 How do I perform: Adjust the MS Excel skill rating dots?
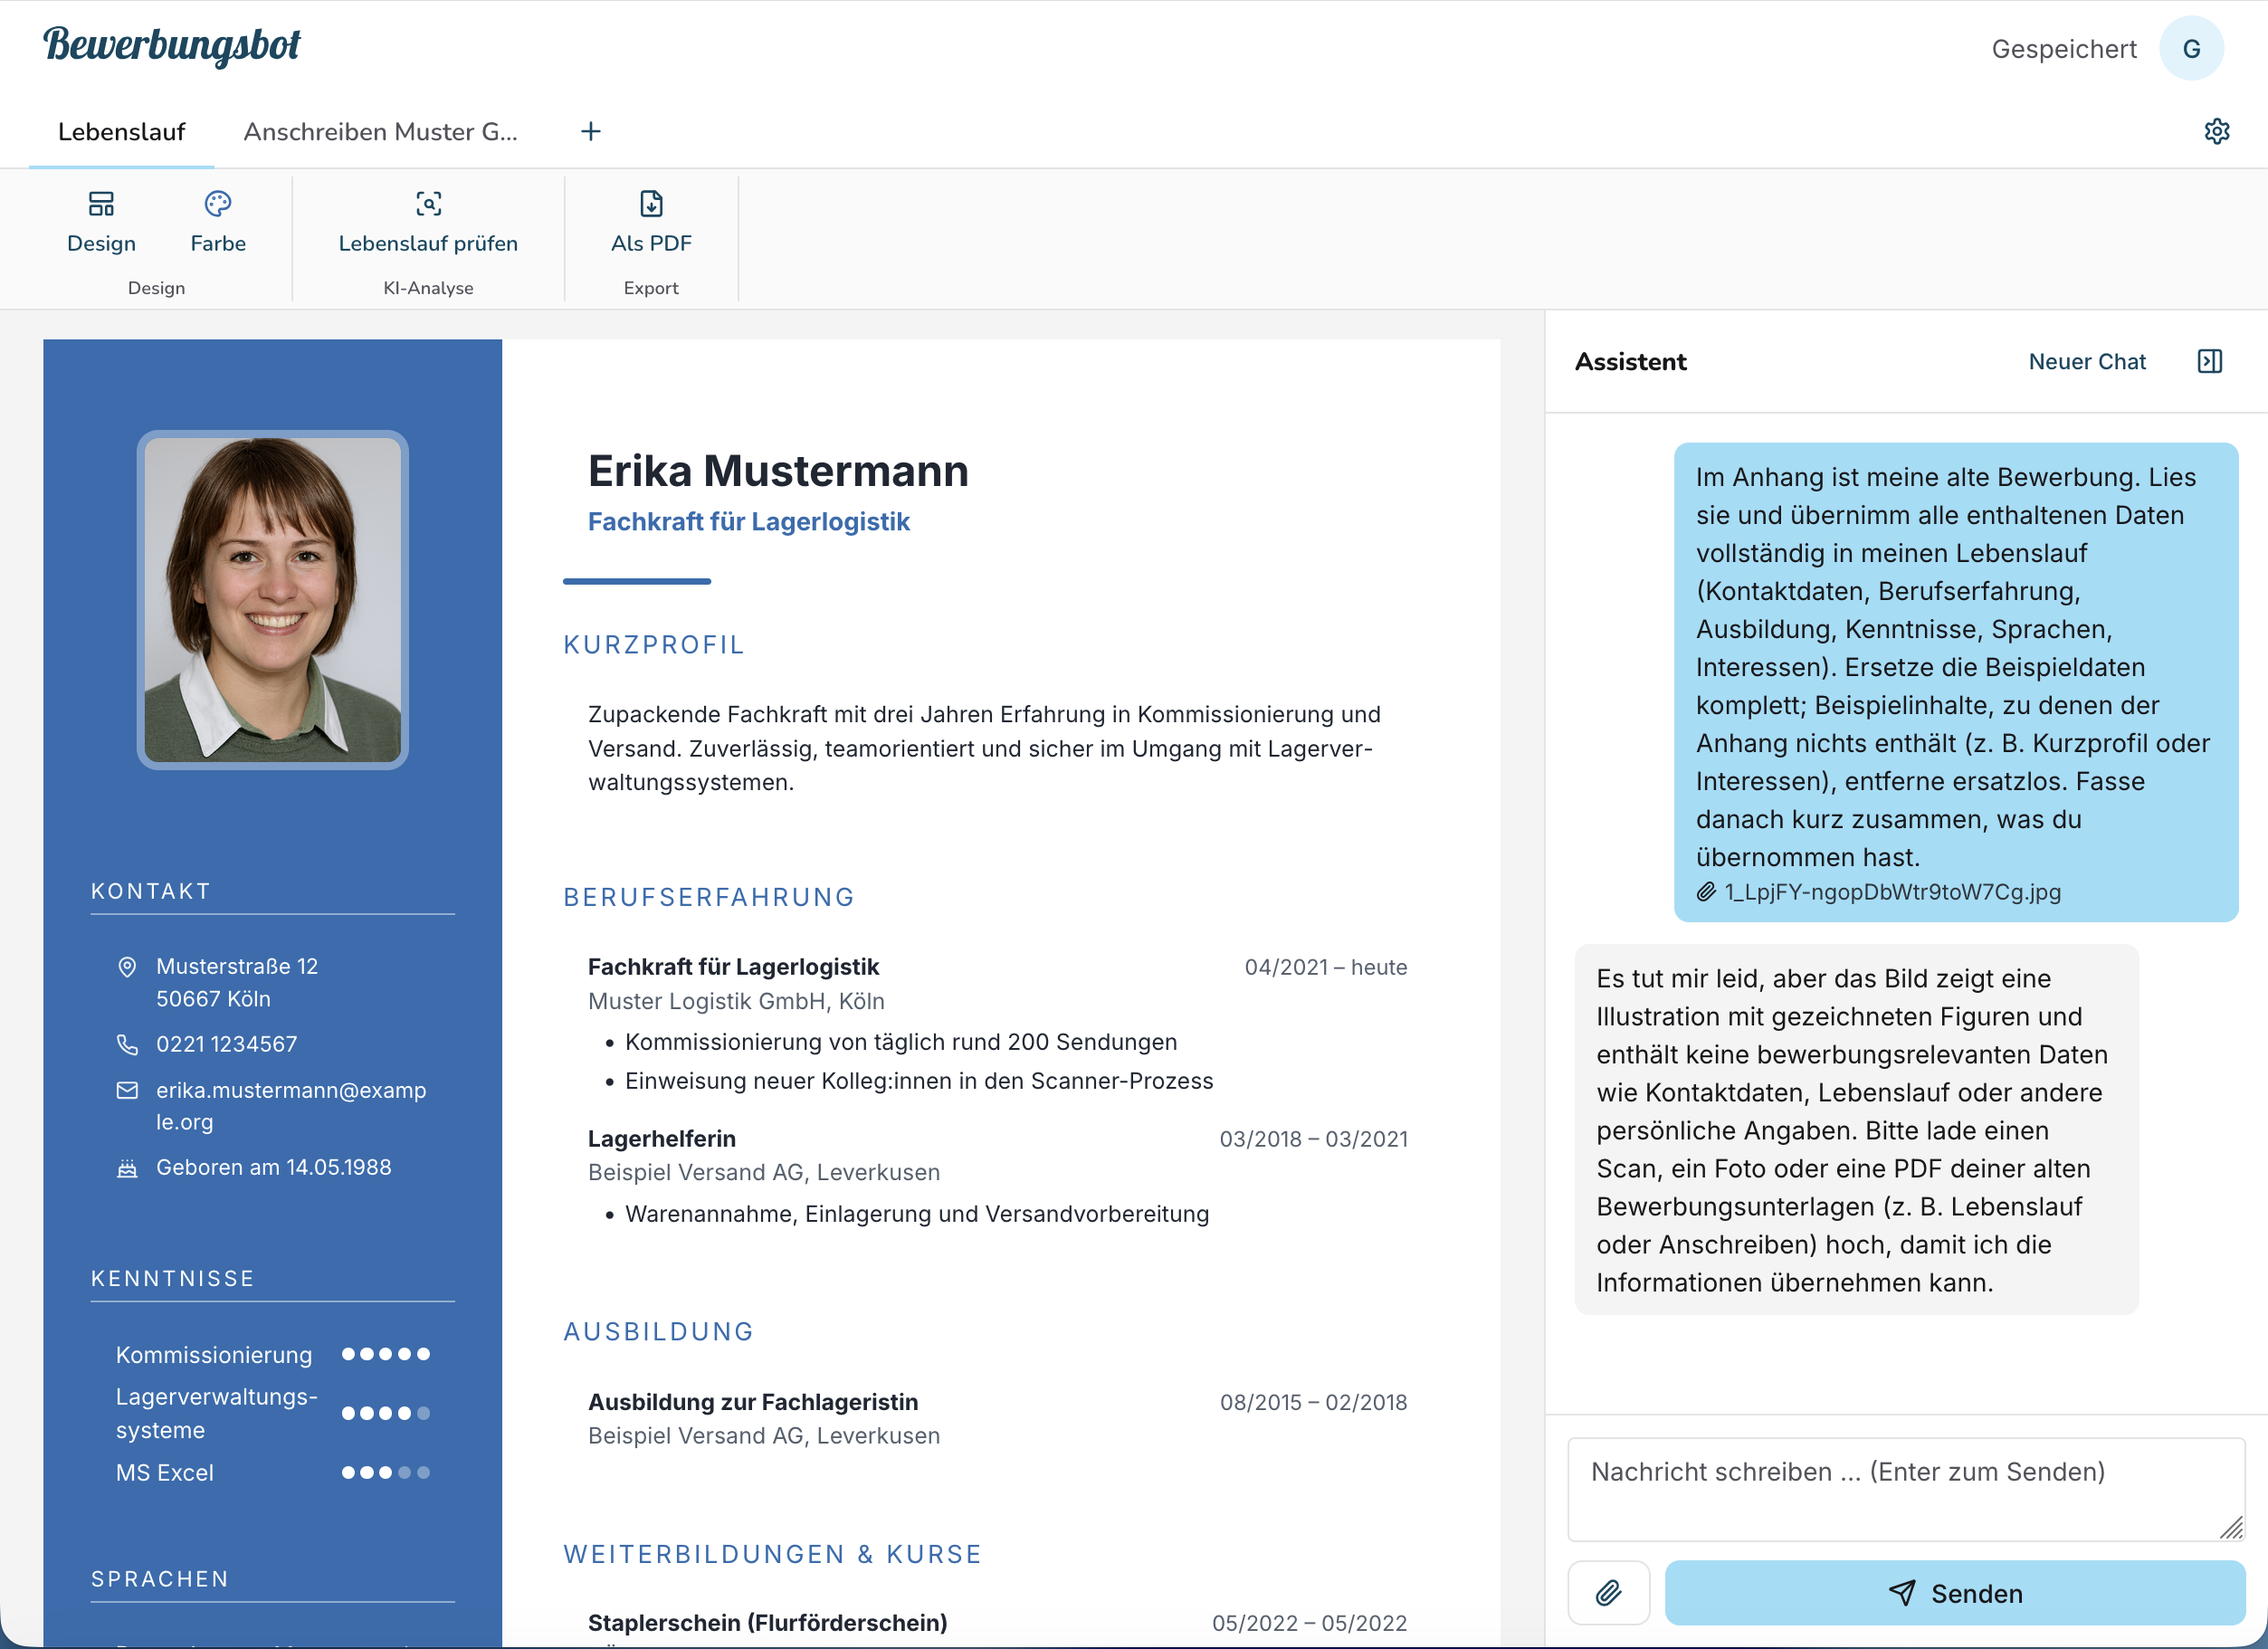tap(386, 1472)
